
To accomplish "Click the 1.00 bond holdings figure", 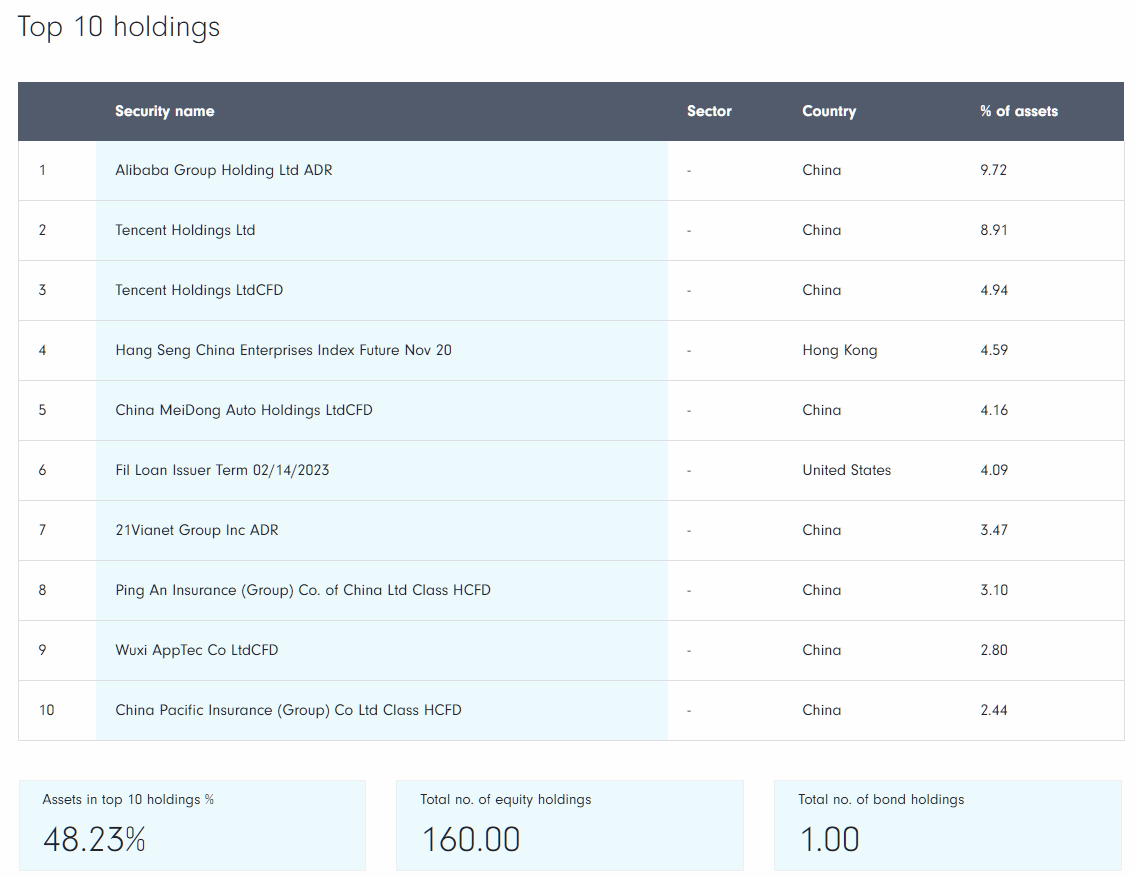I will click(x=830, y=839).
